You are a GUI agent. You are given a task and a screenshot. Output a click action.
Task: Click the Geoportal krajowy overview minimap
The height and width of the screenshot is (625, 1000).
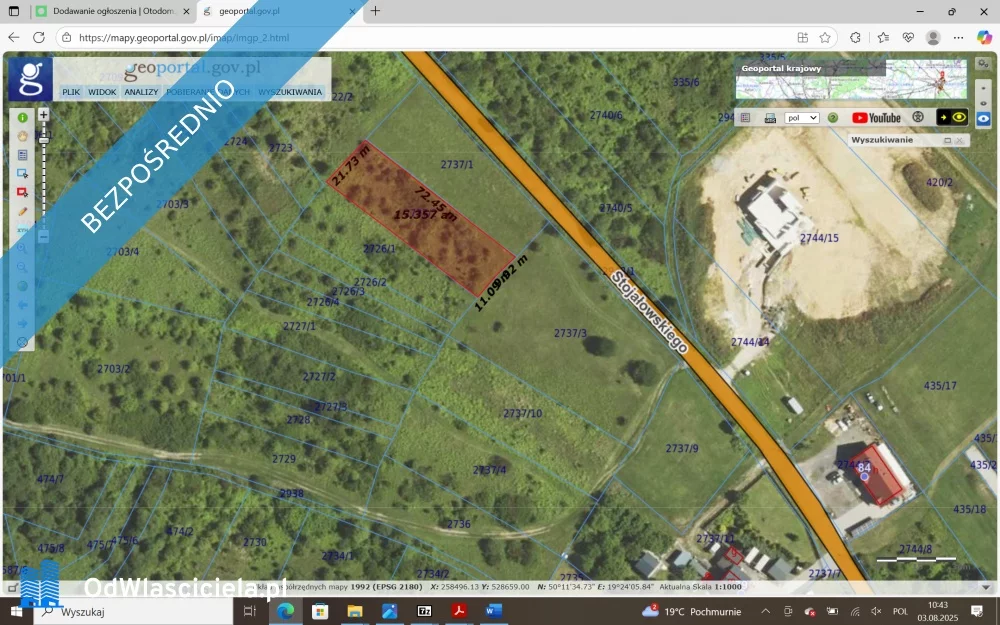click(851, 80)
